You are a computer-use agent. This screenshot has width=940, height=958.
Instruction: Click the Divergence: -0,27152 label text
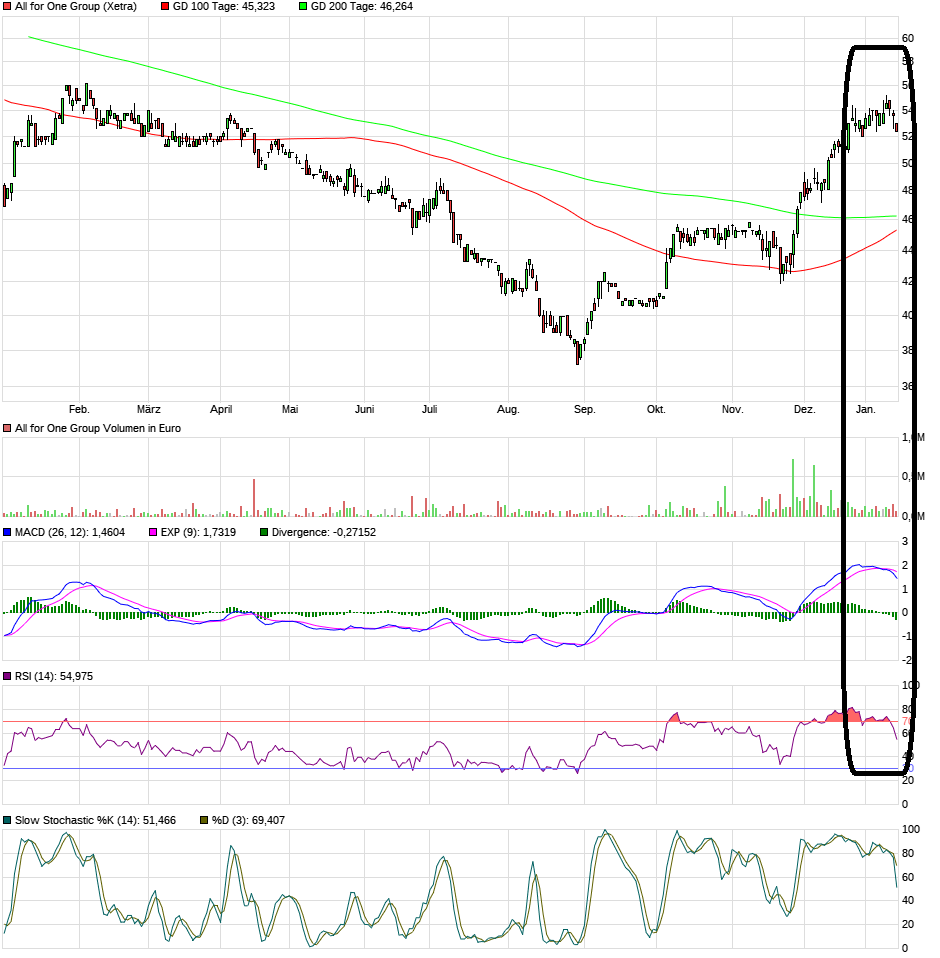(x=323, y=533)
